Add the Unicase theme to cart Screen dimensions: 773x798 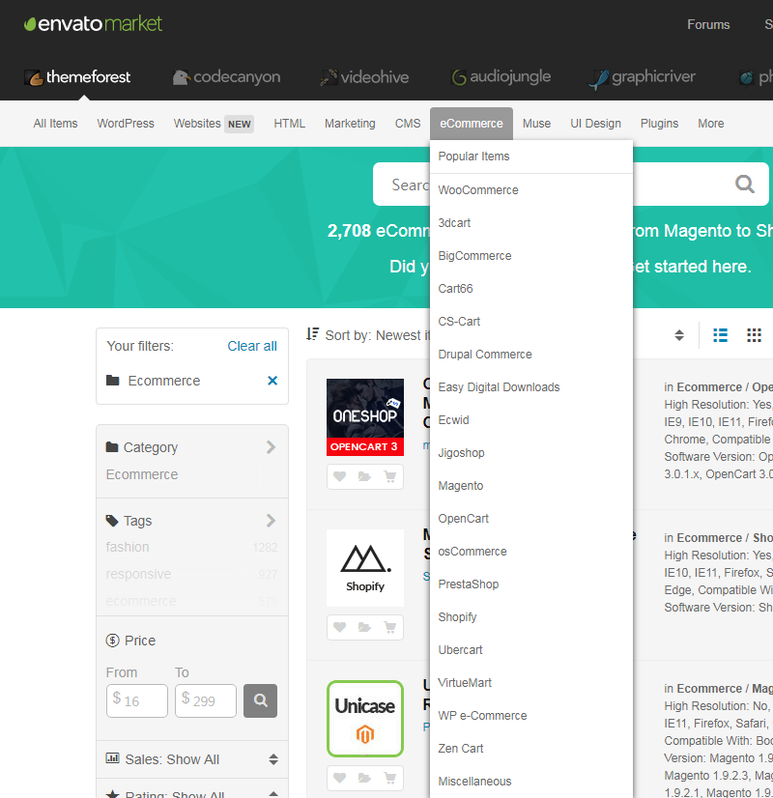pos(390,777)
